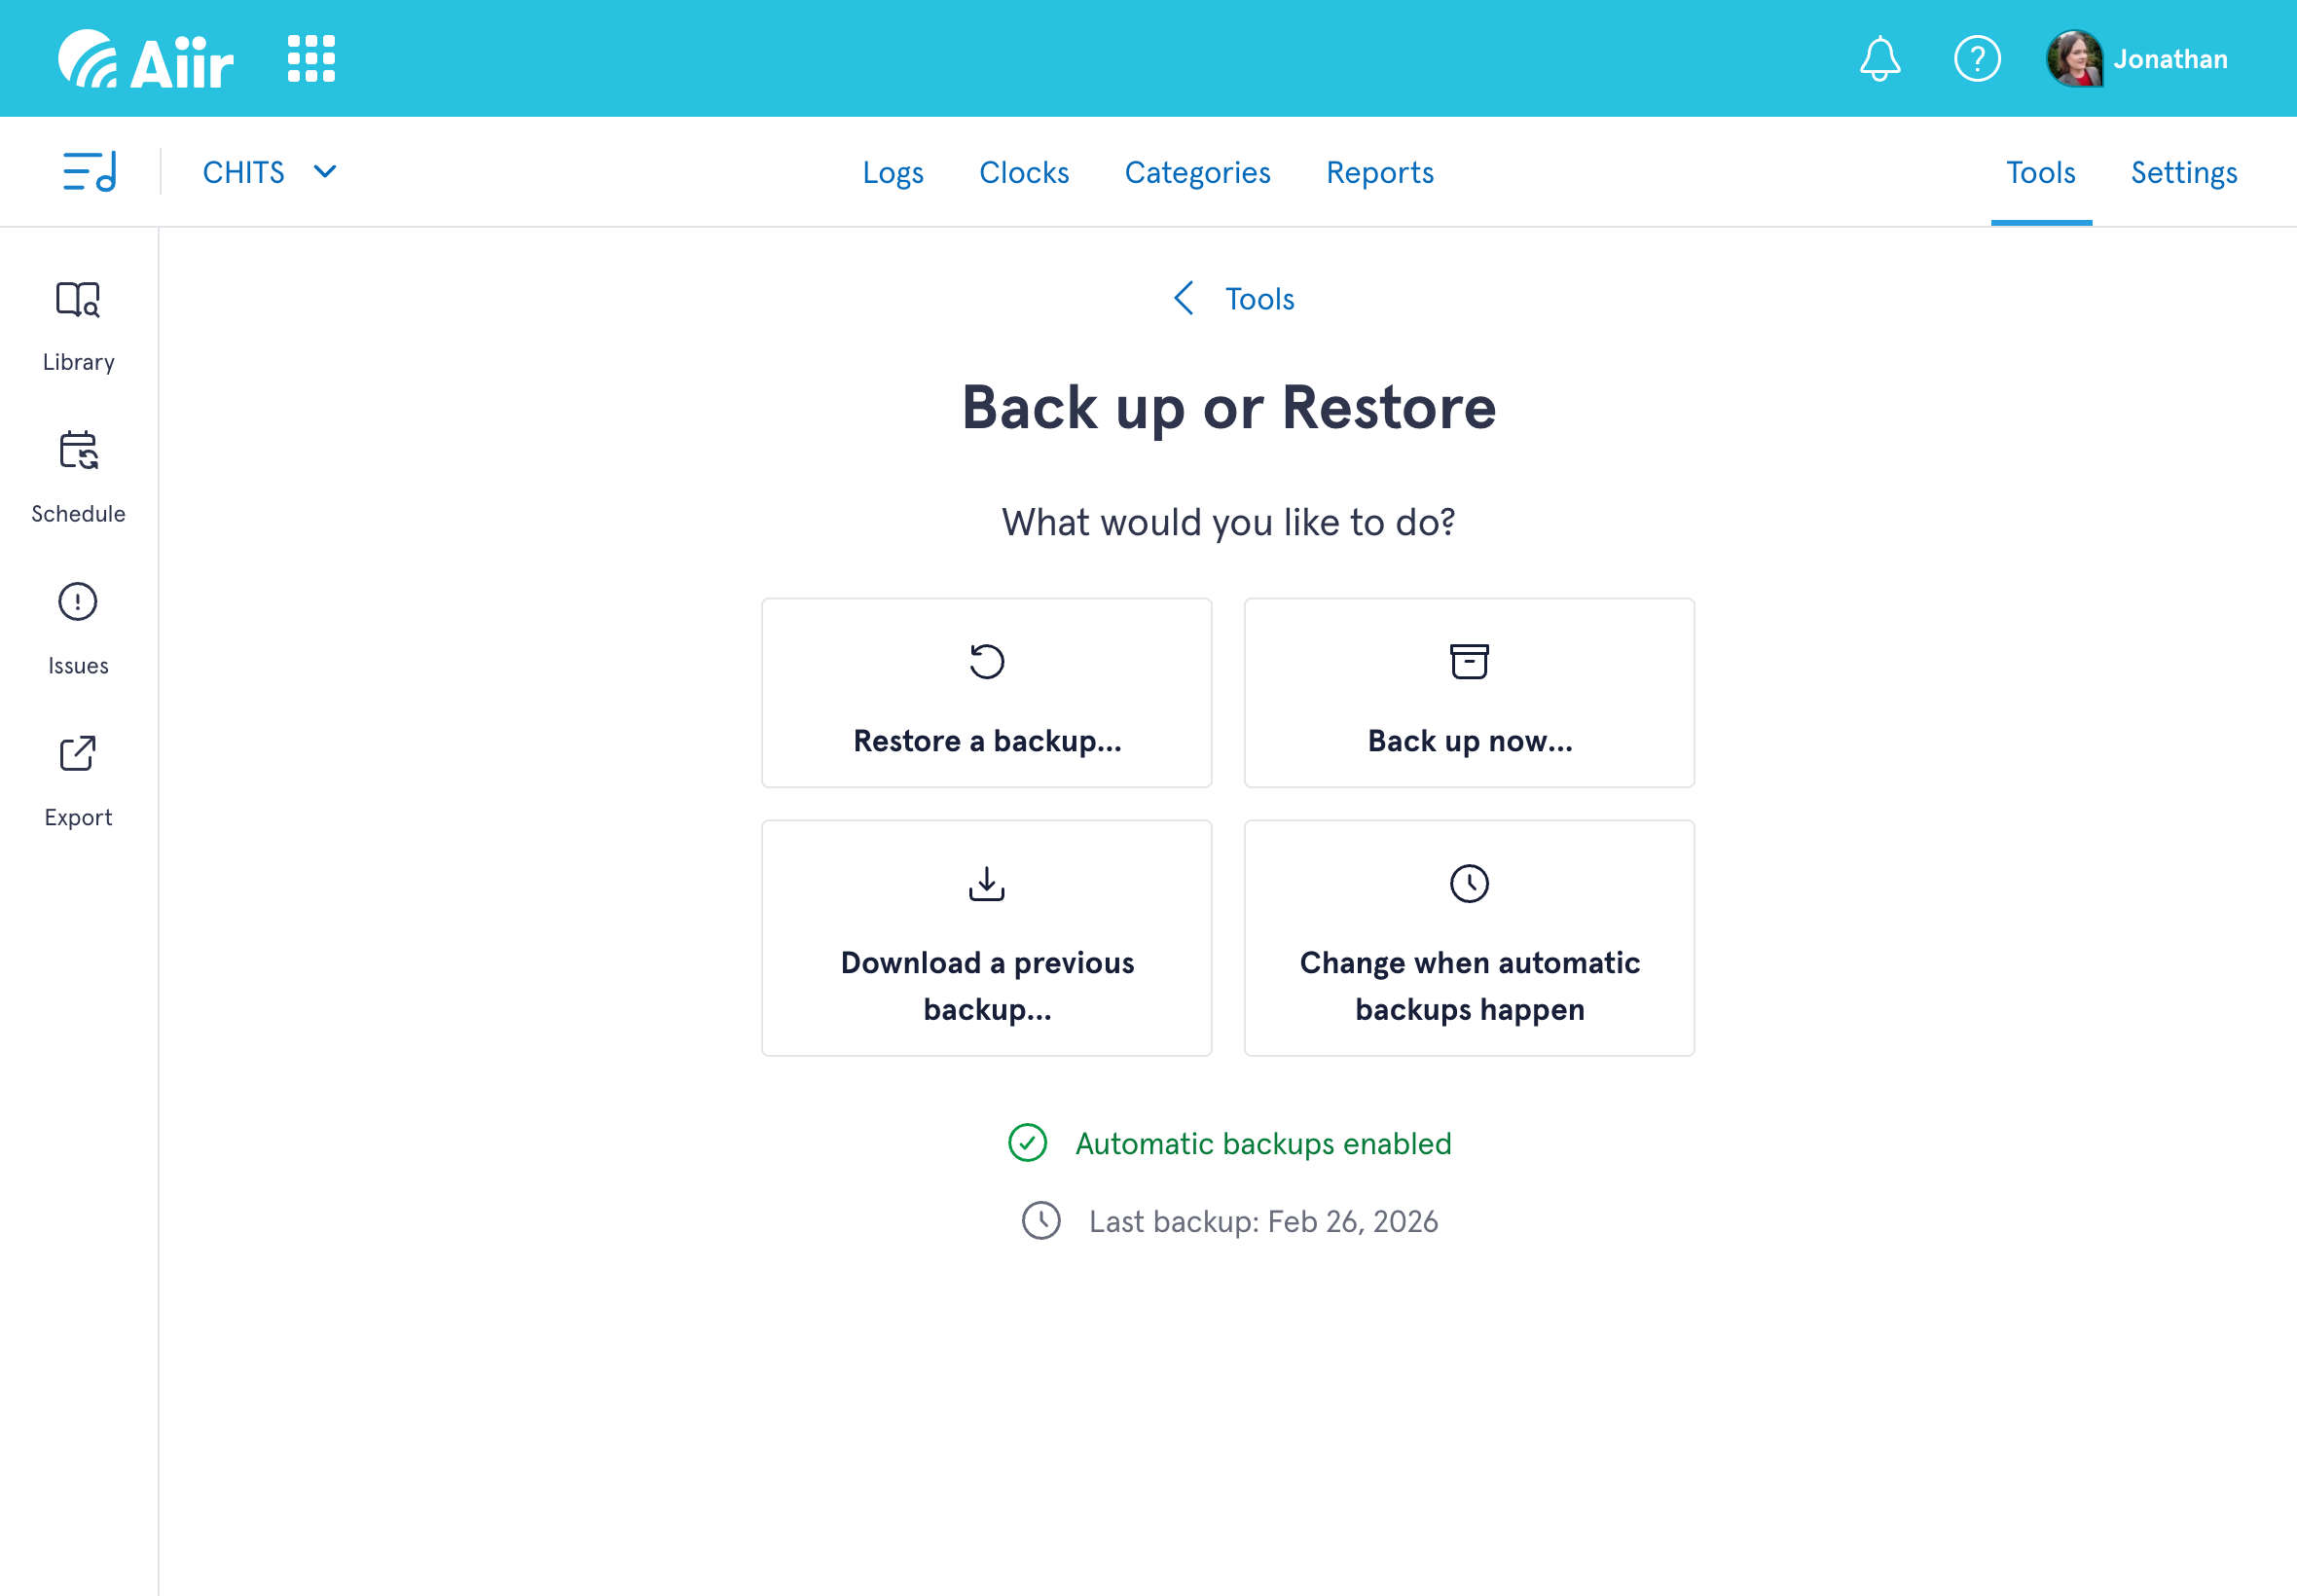Expand the CHITS station dropdown

point(270,172)
